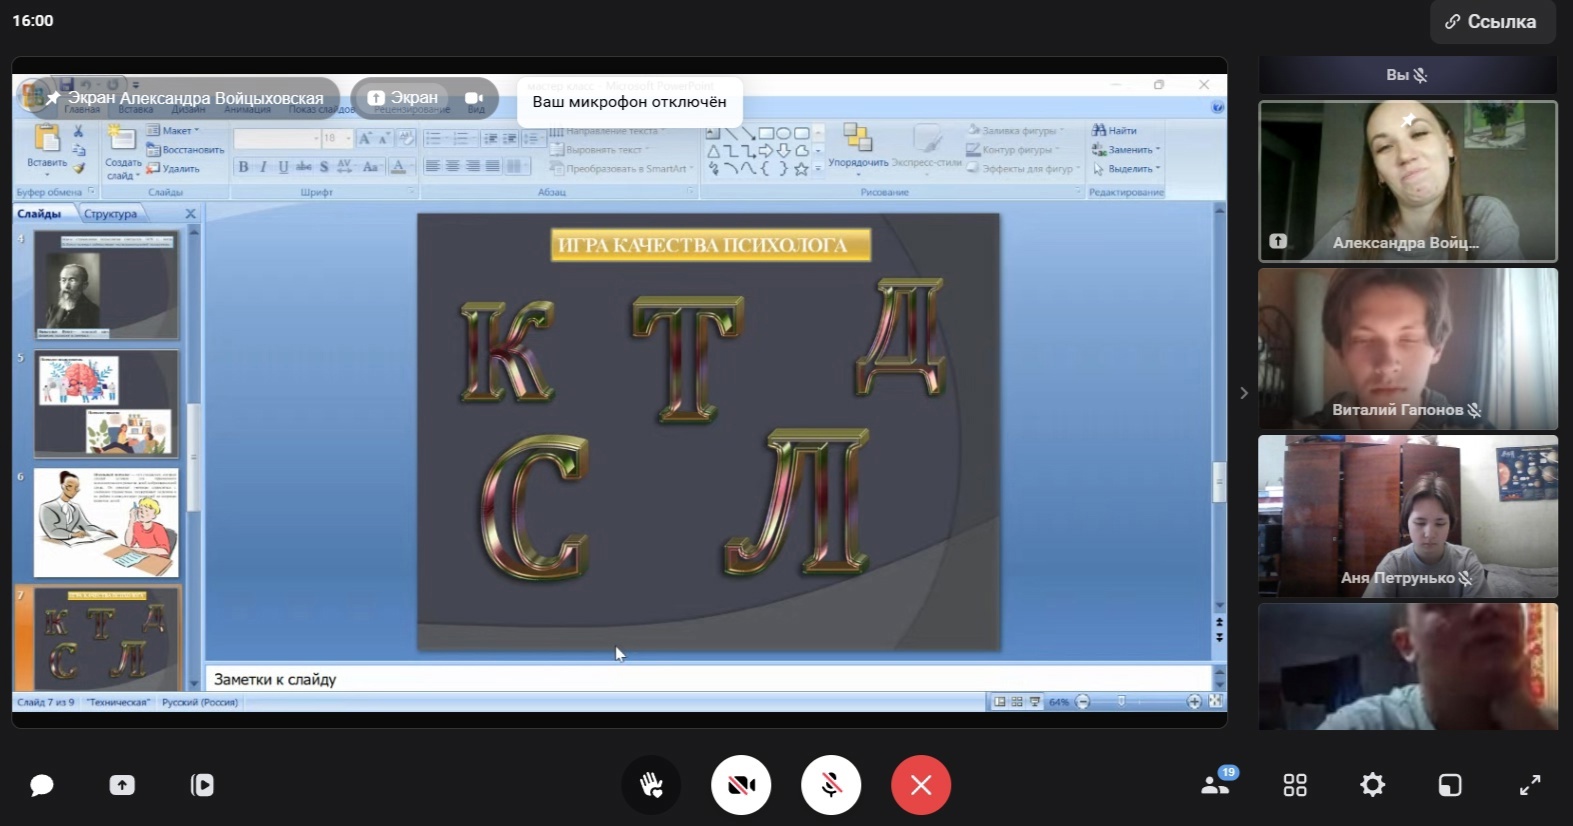
Task: Select slide 7 thumbnail with letters
Action: 106,638
